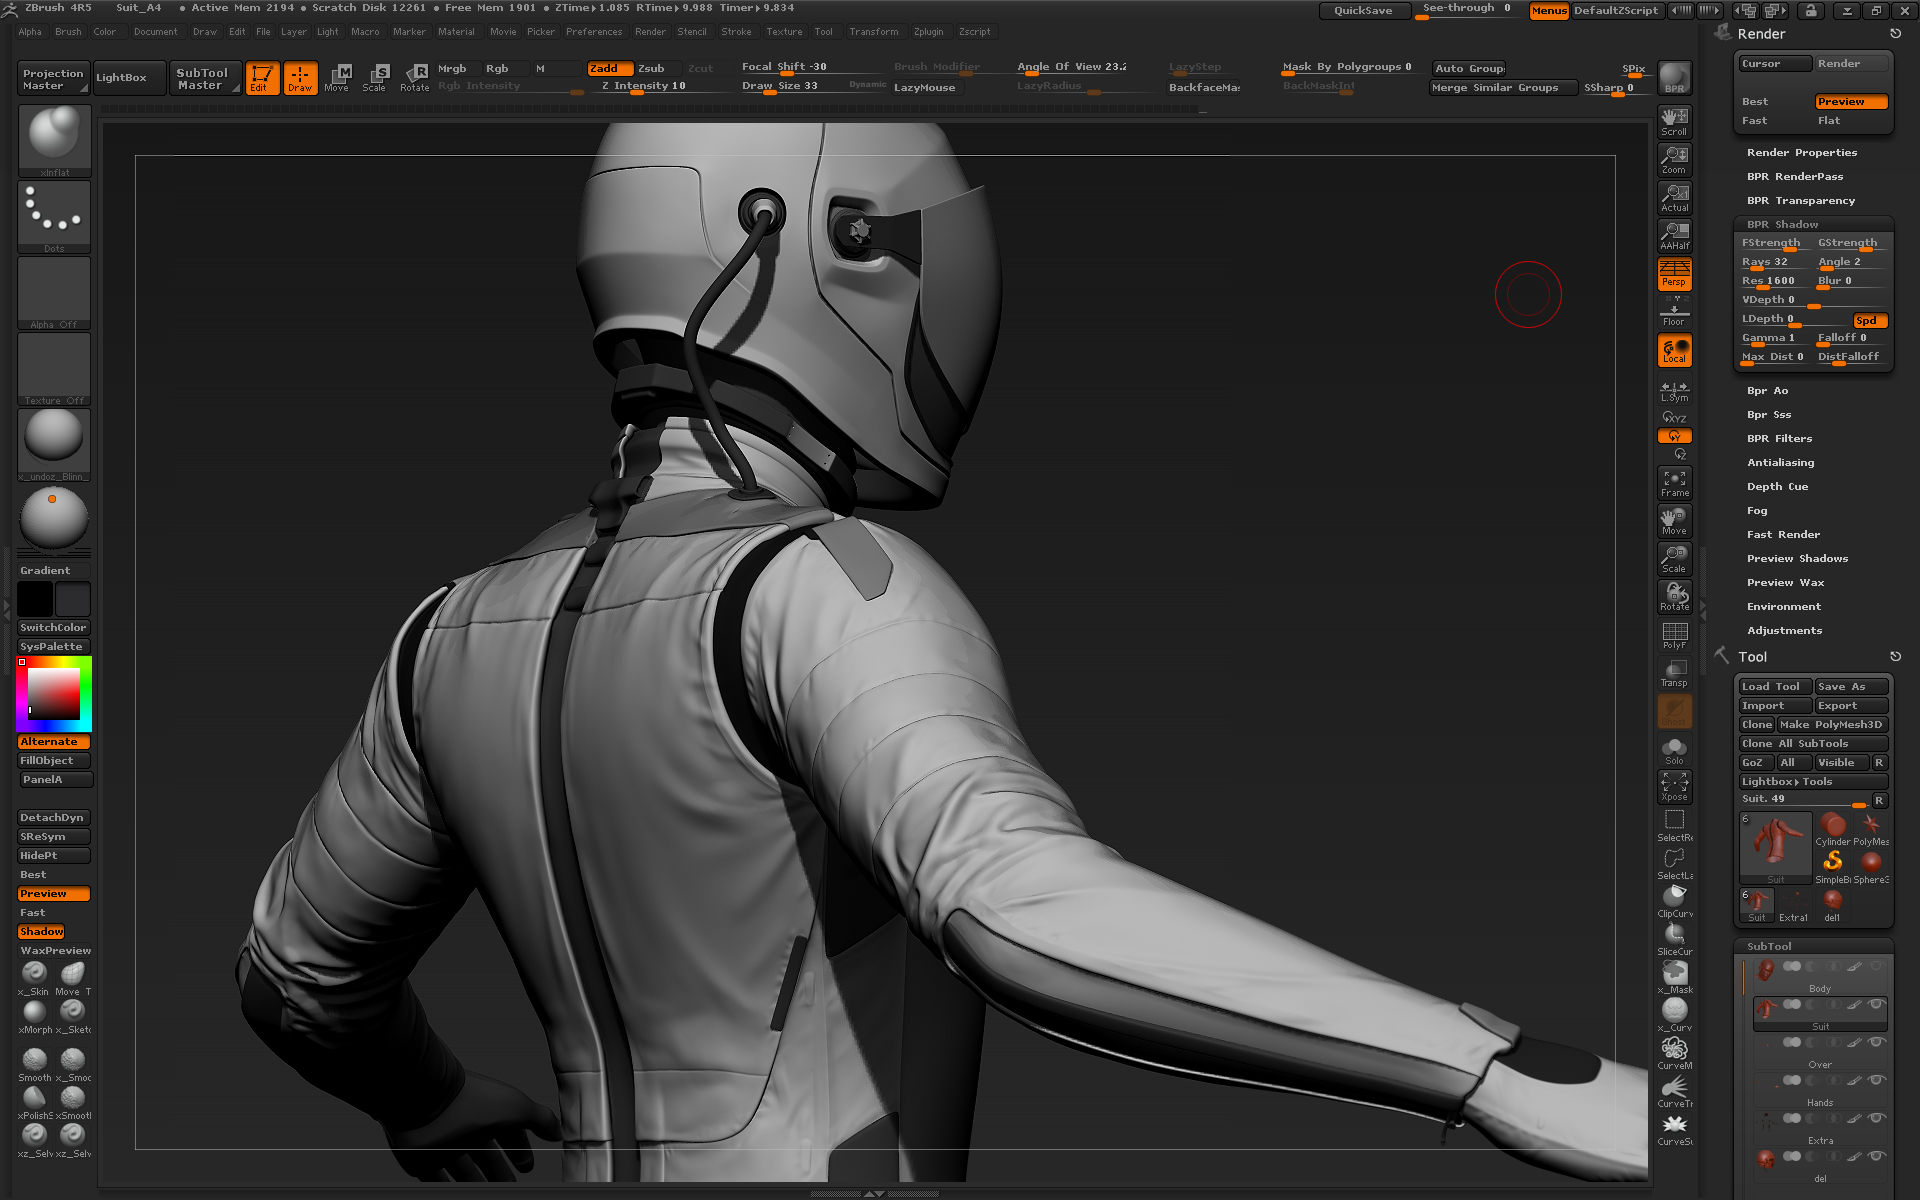Select the top-shelf Move transpose button
This screenshot has width=1920, height=1200.
coord(338,78)
